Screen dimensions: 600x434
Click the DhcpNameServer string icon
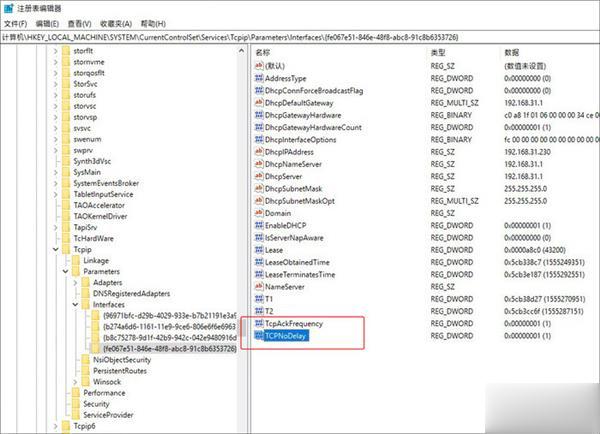coord(259,164)
